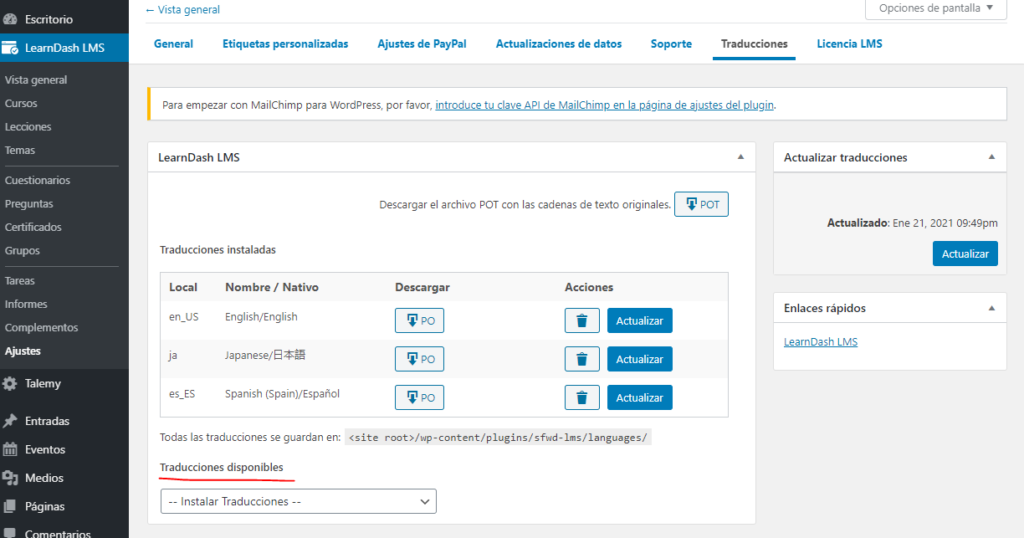Download the POT original strings file
Image resolution: width=1024 pixels, height=538 pixels.
[x=701, y=204]
